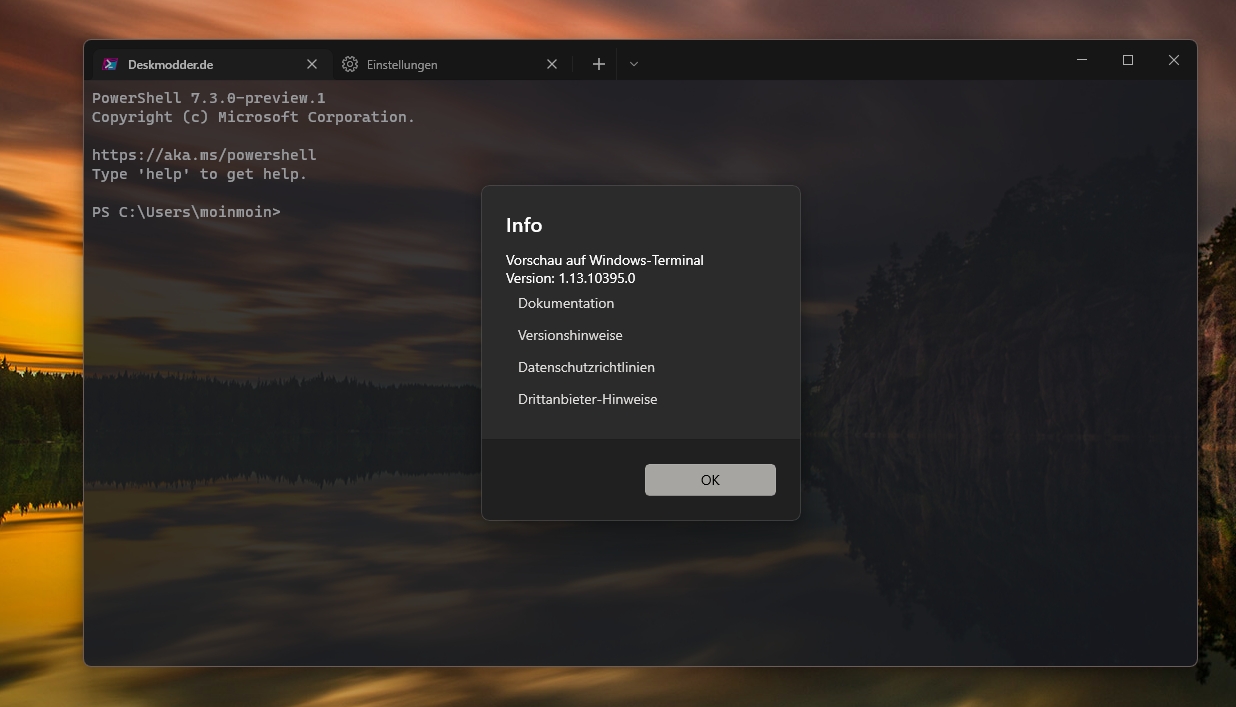Click the PS C:\Users\moinmoin> prompt
Viewport: 1236px width, 707px height.
click(186, 212)
